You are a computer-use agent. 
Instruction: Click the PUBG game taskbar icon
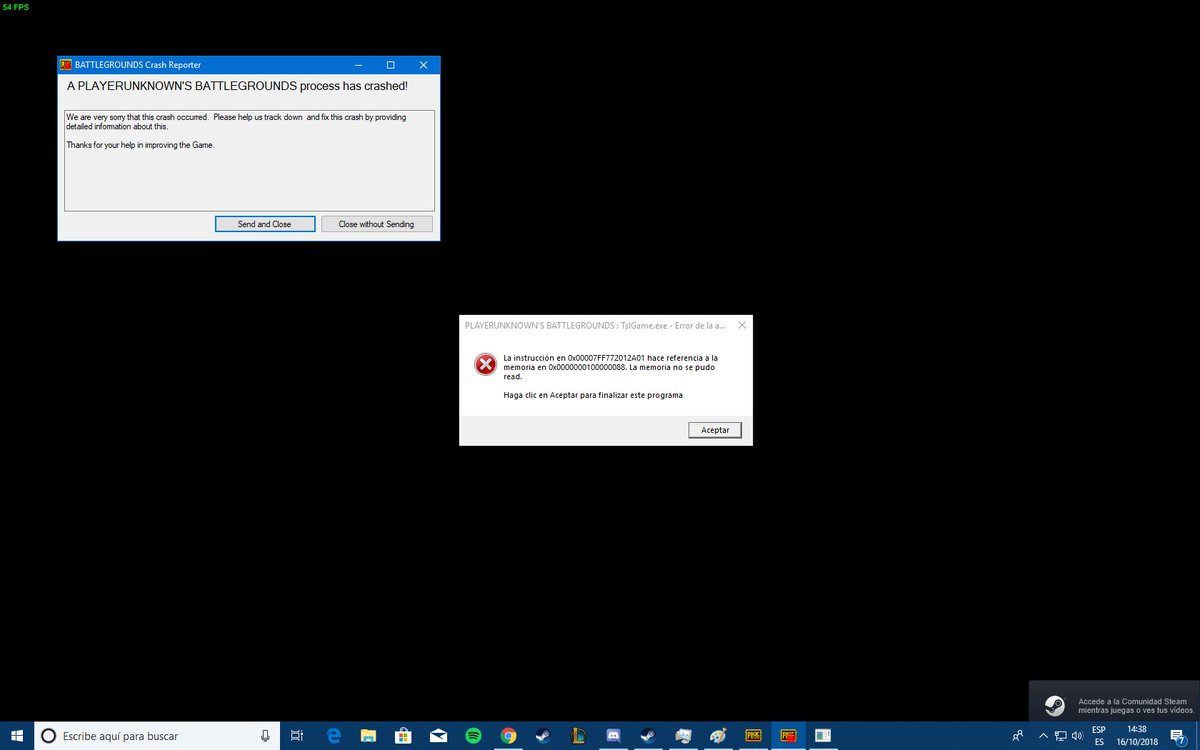753,736
